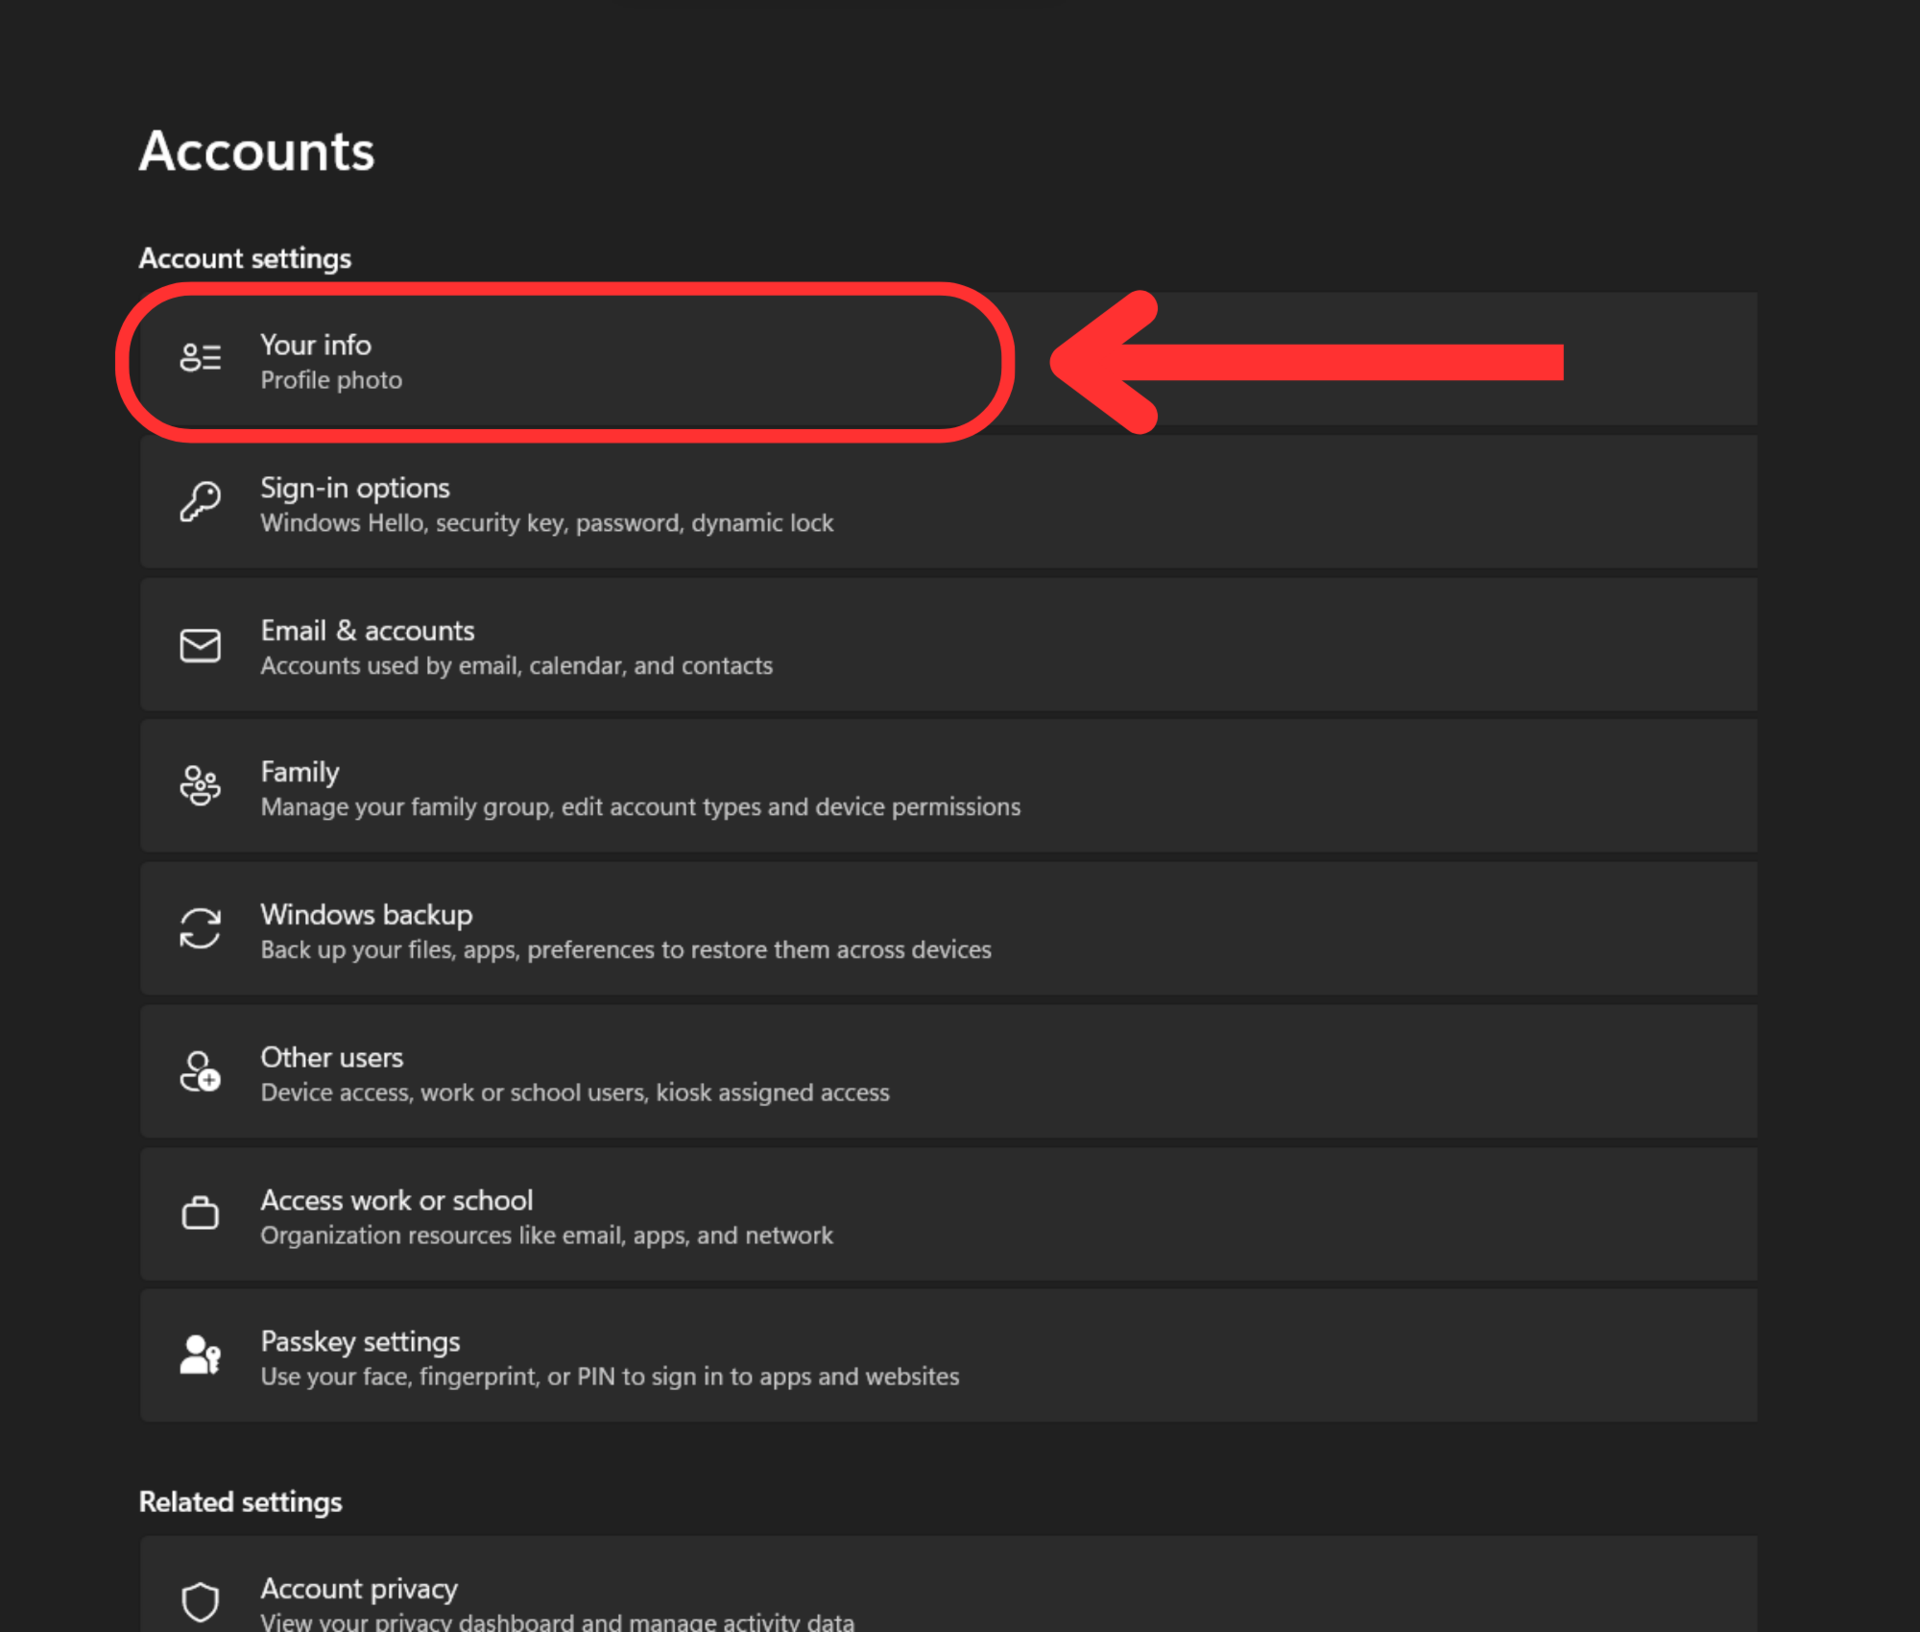This screenshot has width=1920, height=1632.
Task: Click the Profile photo subtitle text
Action: (x=331, y=381)
